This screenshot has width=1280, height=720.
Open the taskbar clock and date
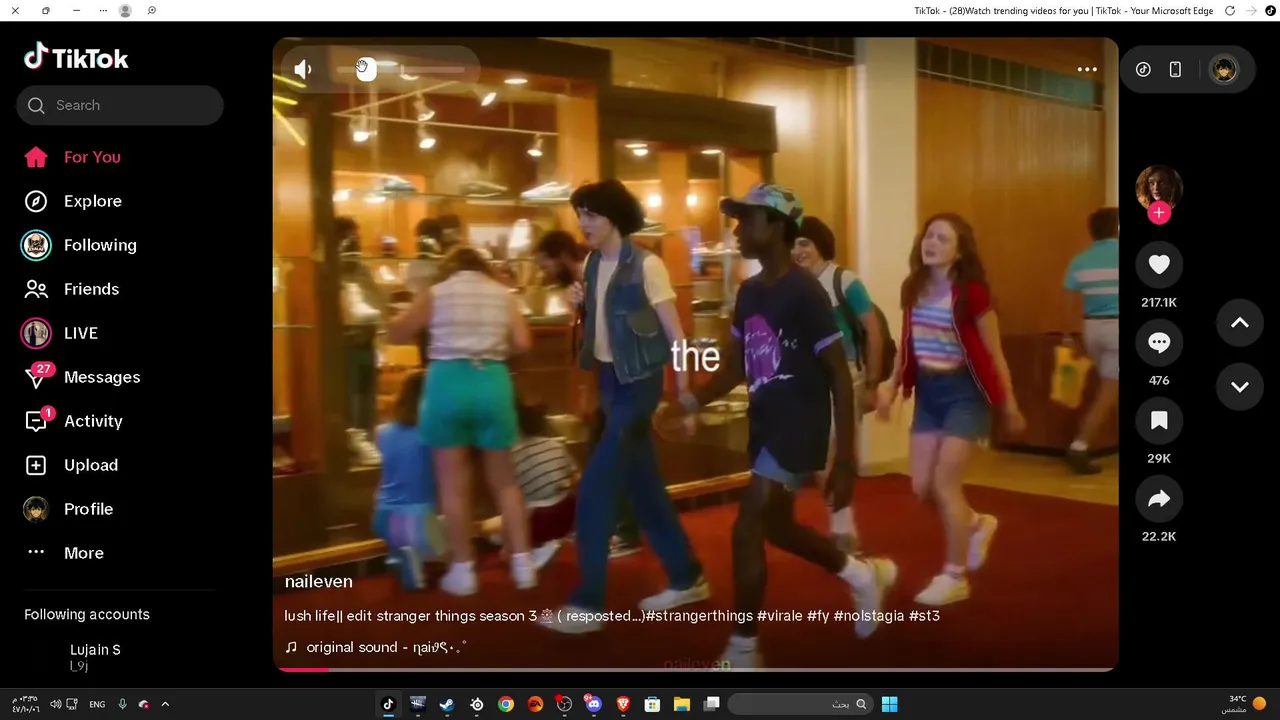pos(26,704)
